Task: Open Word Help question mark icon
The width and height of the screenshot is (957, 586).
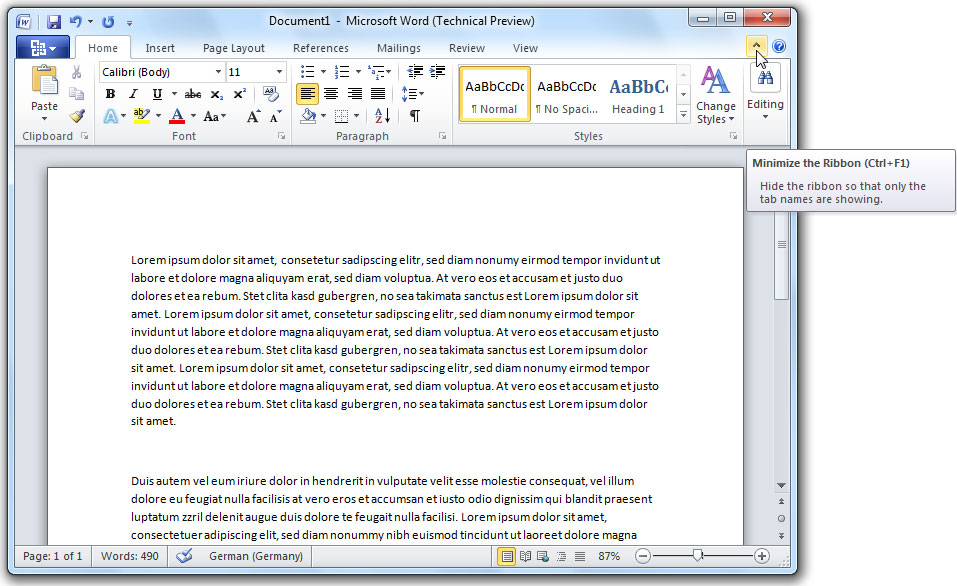Action: pyautogui.click(x=779, y=47)
